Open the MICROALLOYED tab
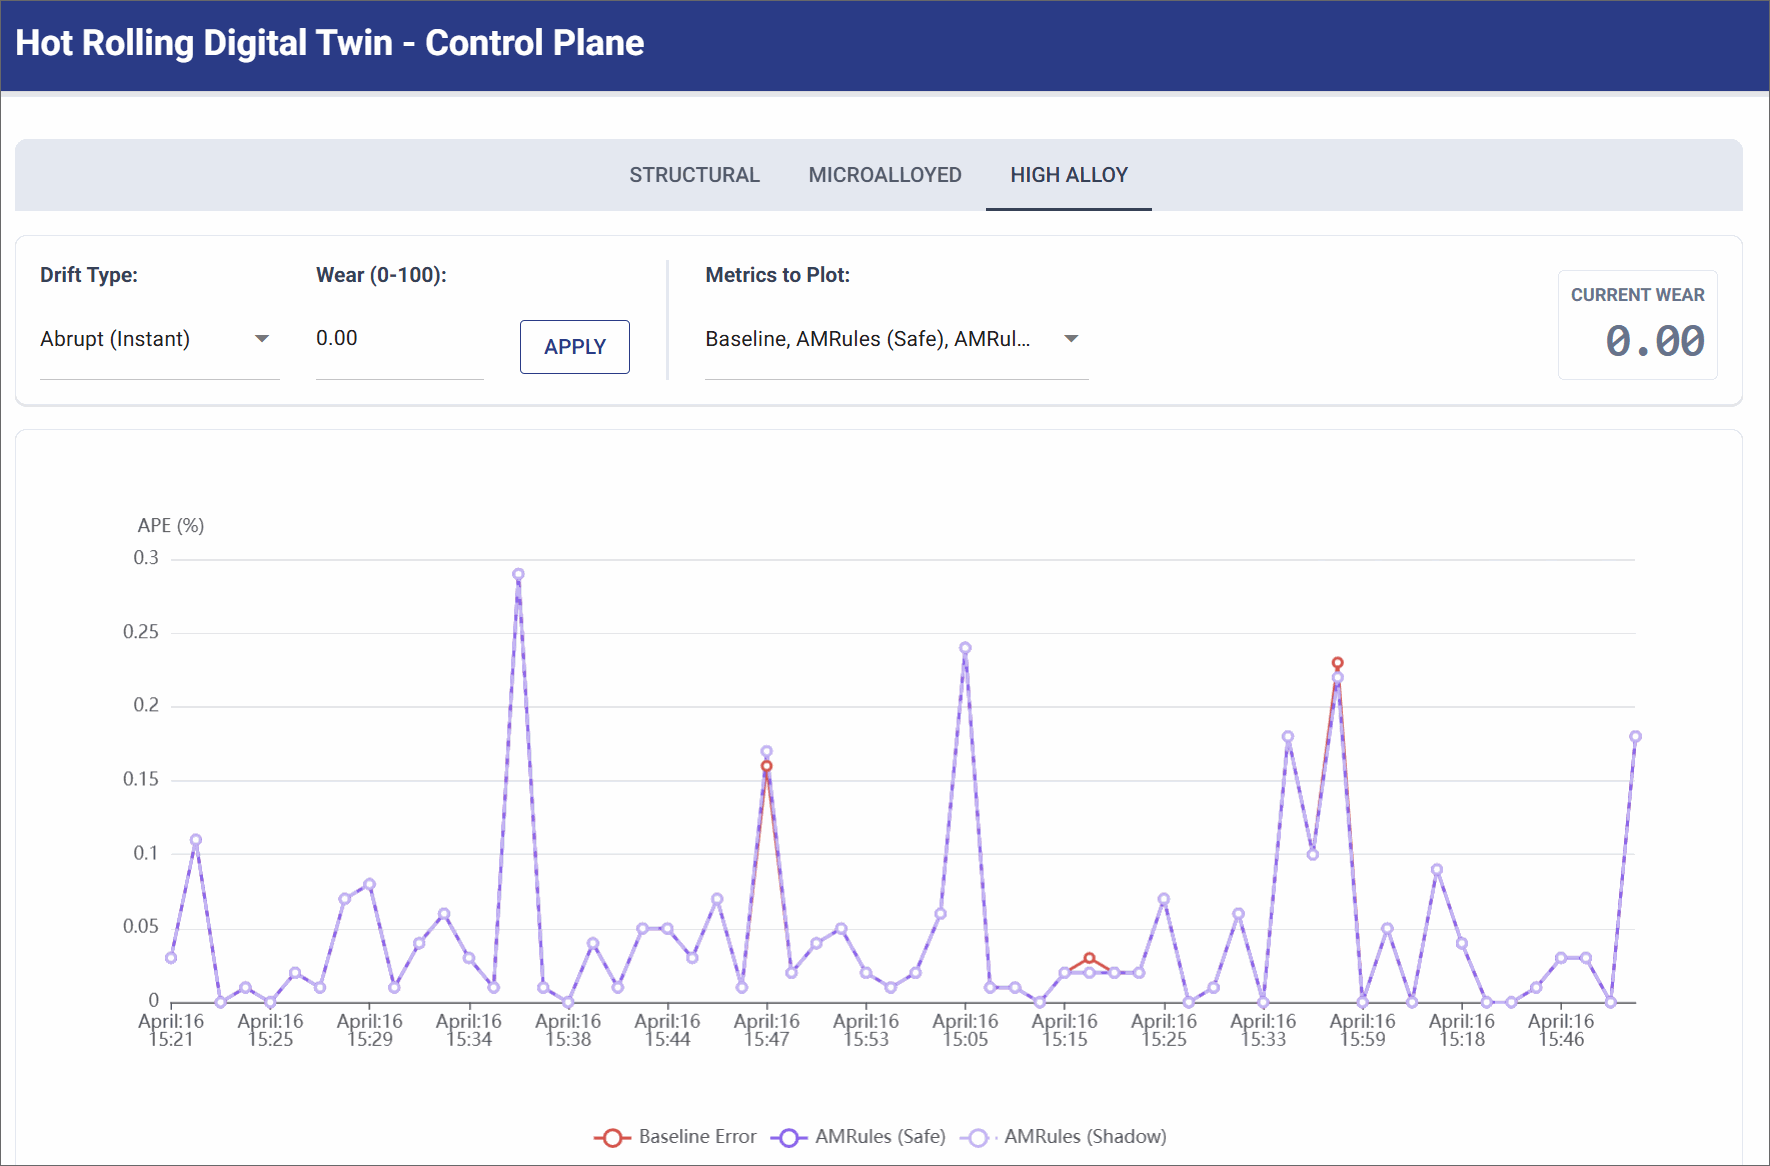This screenshot has width=1770, height=1166. (884, 175)
